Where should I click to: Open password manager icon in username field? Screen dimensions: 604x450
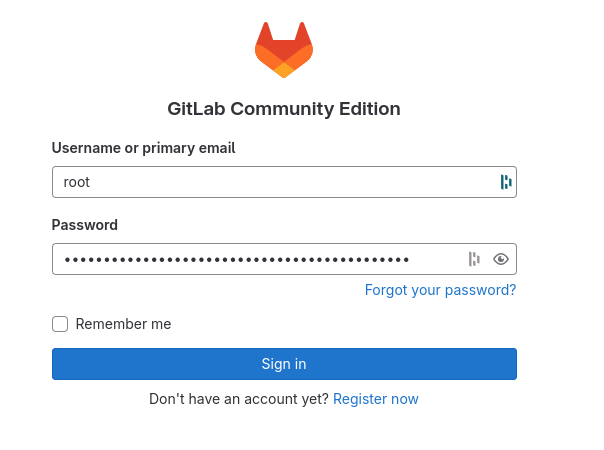pyautogui.click(x=506, y=182)
